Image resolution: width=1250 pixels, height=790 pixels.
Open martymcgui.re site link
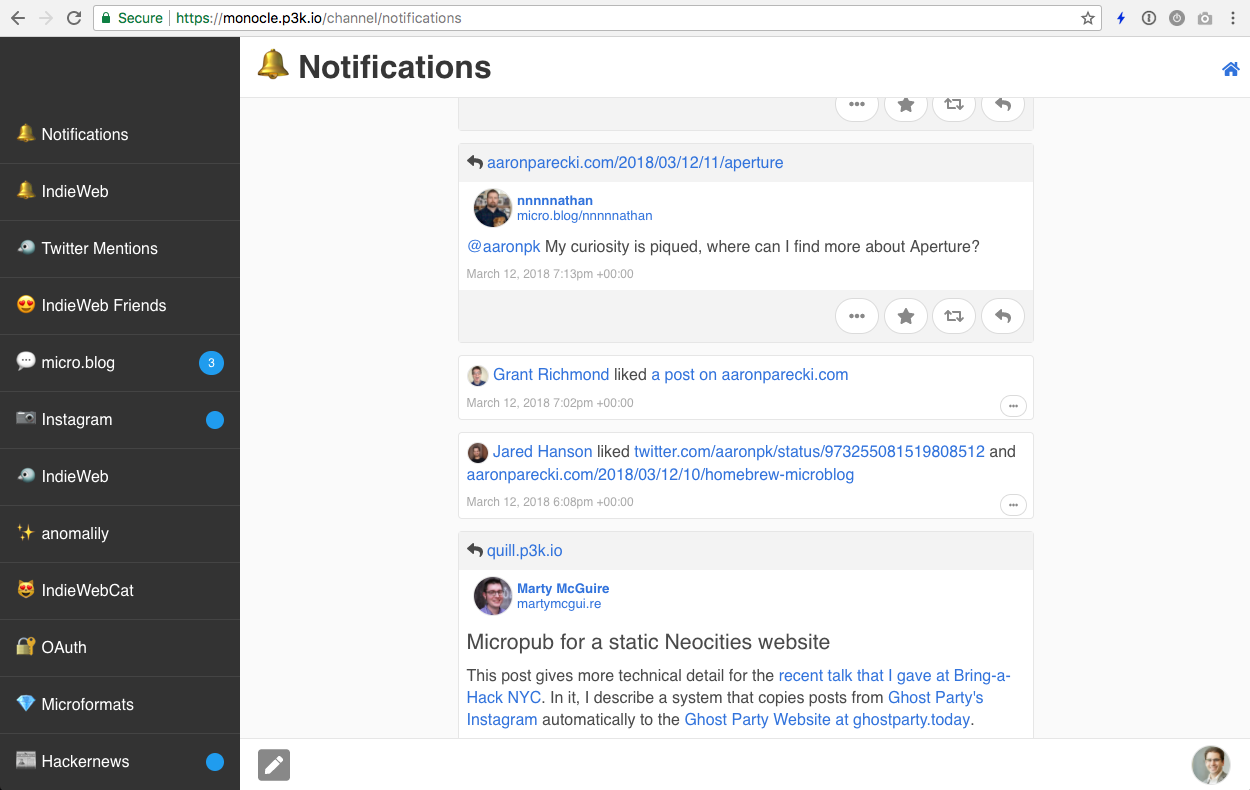tap(559, 603)
